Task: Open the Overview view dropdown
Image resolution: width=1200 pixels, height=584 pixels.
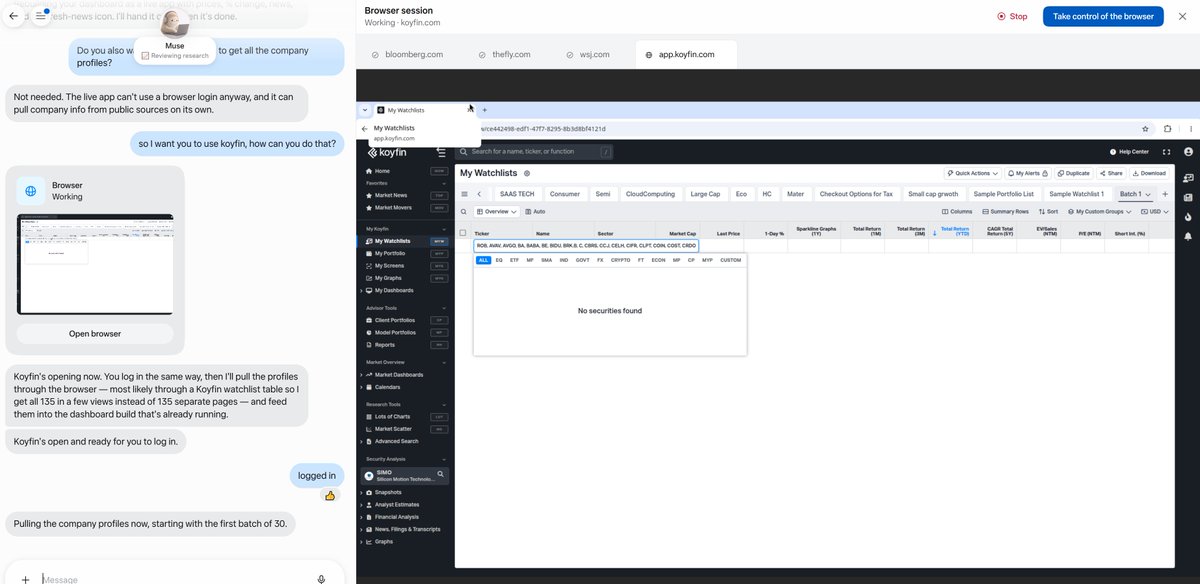Action: pos(497,212)
